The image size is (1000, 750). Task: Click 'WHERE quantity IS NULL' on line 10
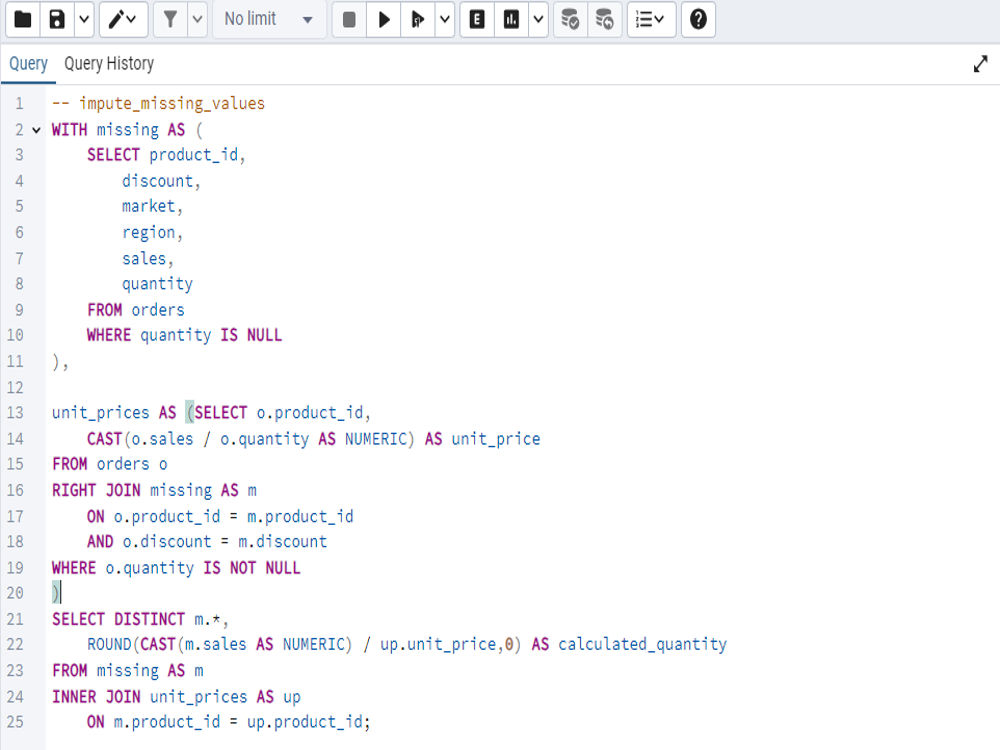tap(184, 335)
